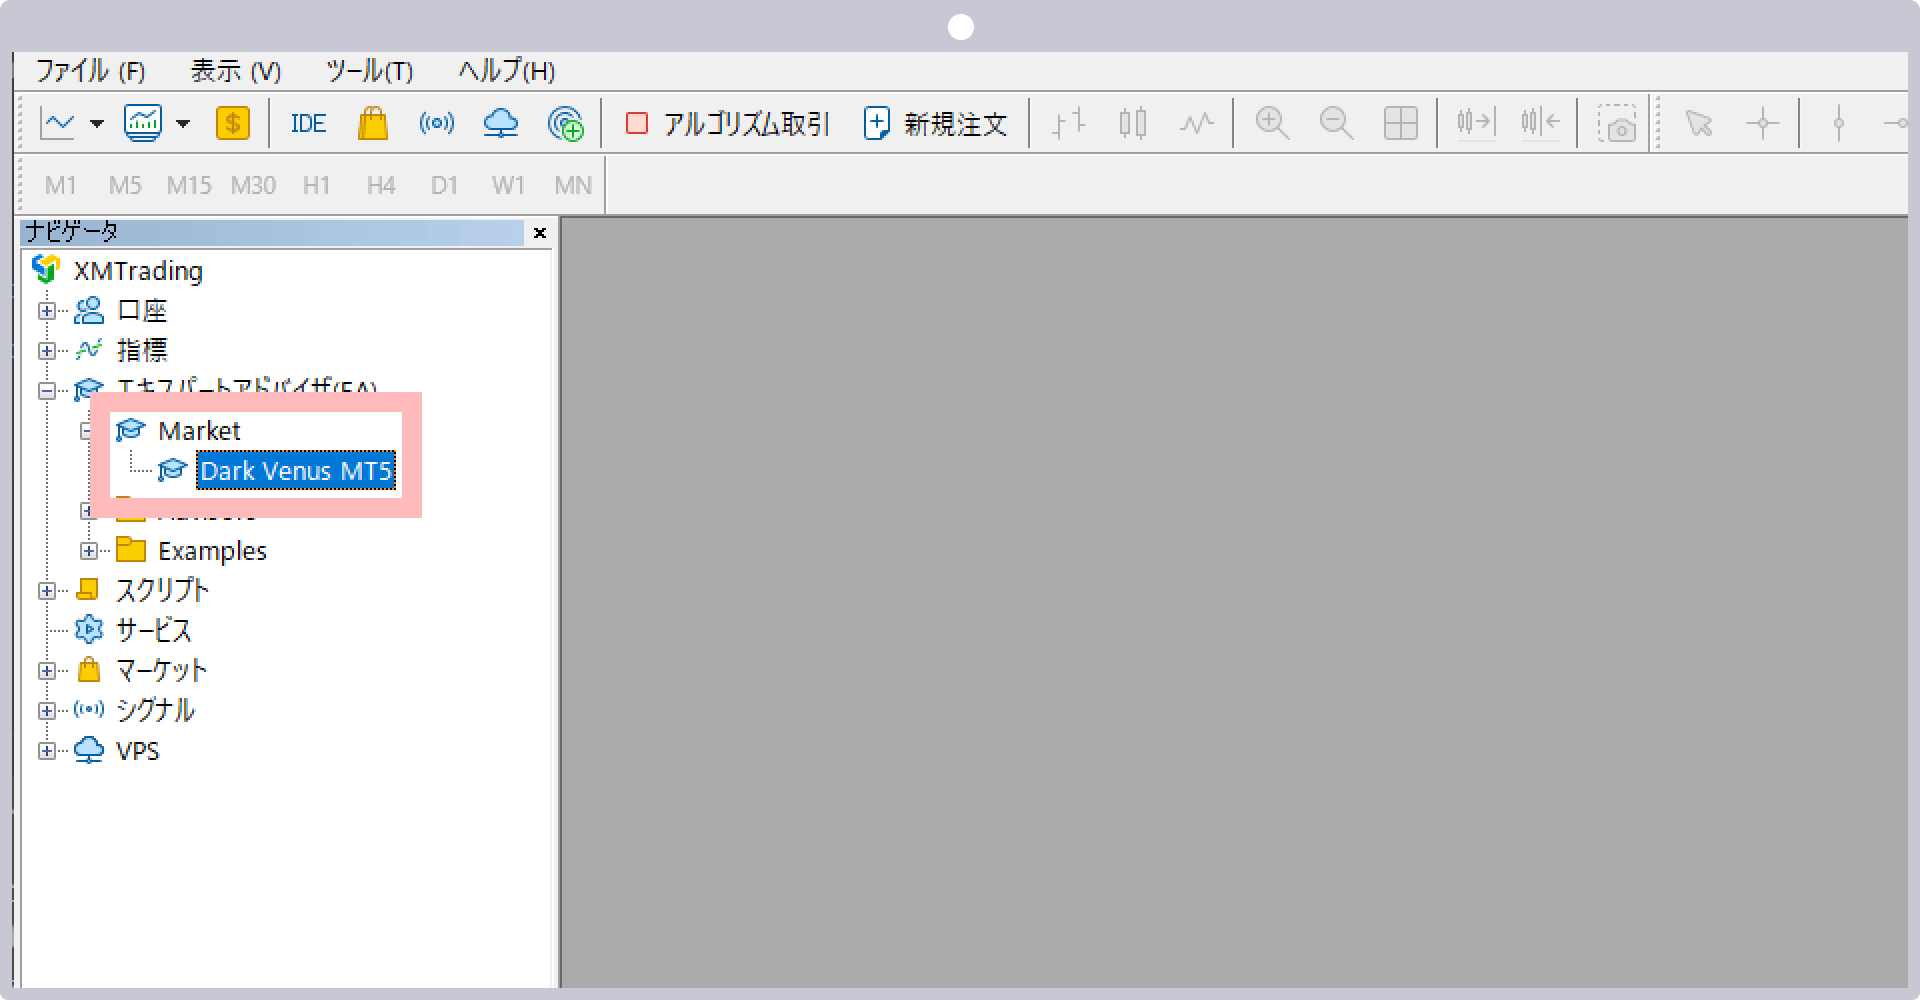Select Dark Venus MT5 expert advisor
This screenshot has height=1000, width=1920.
pyautogui.click(x=296, y=471)
